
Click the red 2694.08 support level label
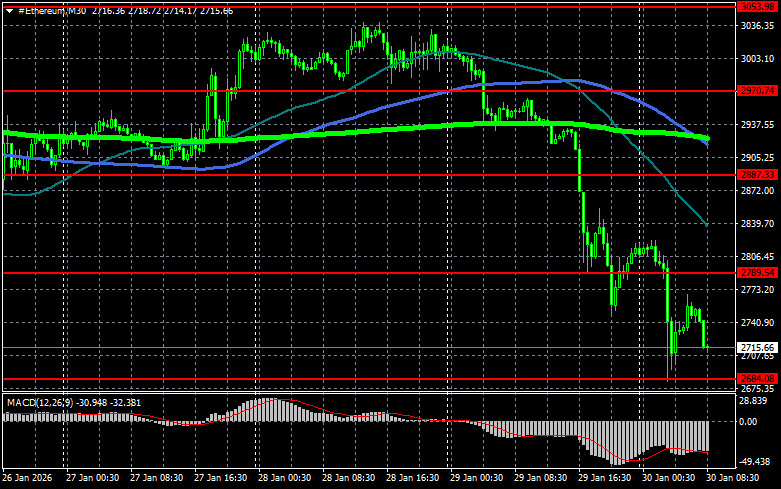point(757,378)
